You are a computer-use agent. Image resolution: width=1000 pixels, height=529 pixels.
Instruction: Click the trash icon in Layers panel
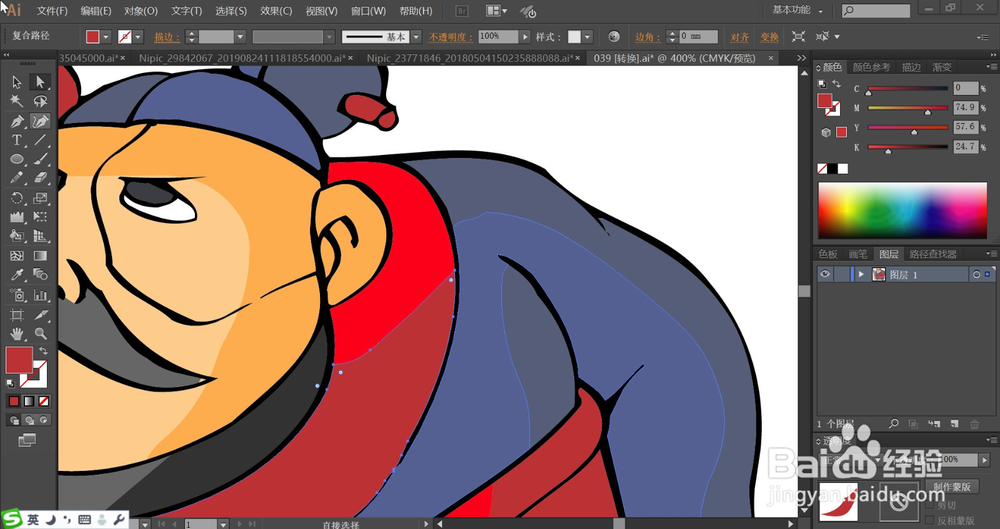click(x=974, y=424)
